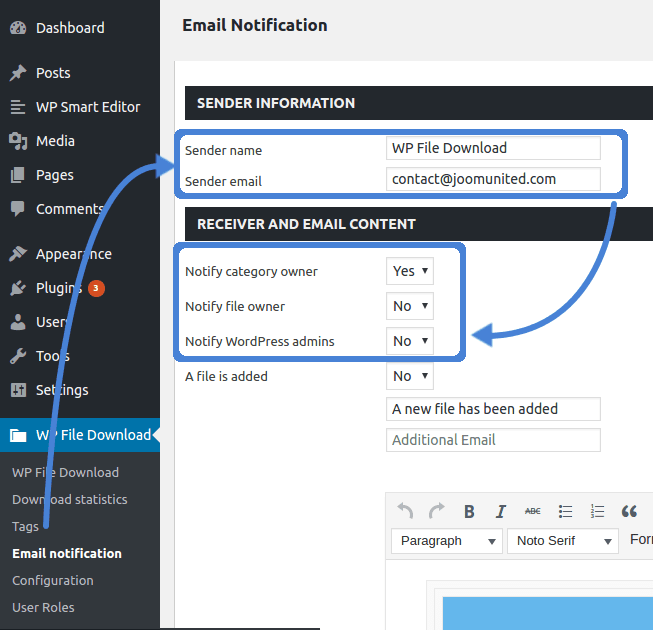Open the A file is added dropdown
Screen dimensions: 653x630
pos(410,376)
